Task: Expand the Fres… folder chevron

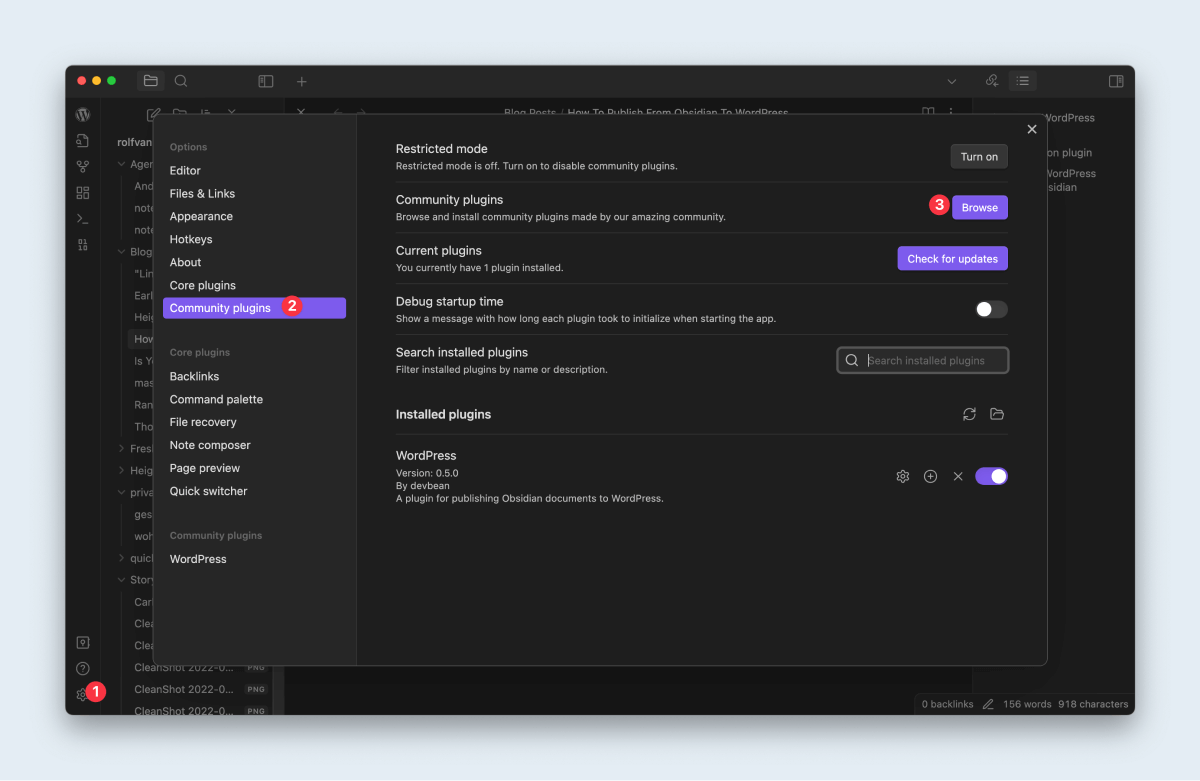Action: (x=122, y=449)
